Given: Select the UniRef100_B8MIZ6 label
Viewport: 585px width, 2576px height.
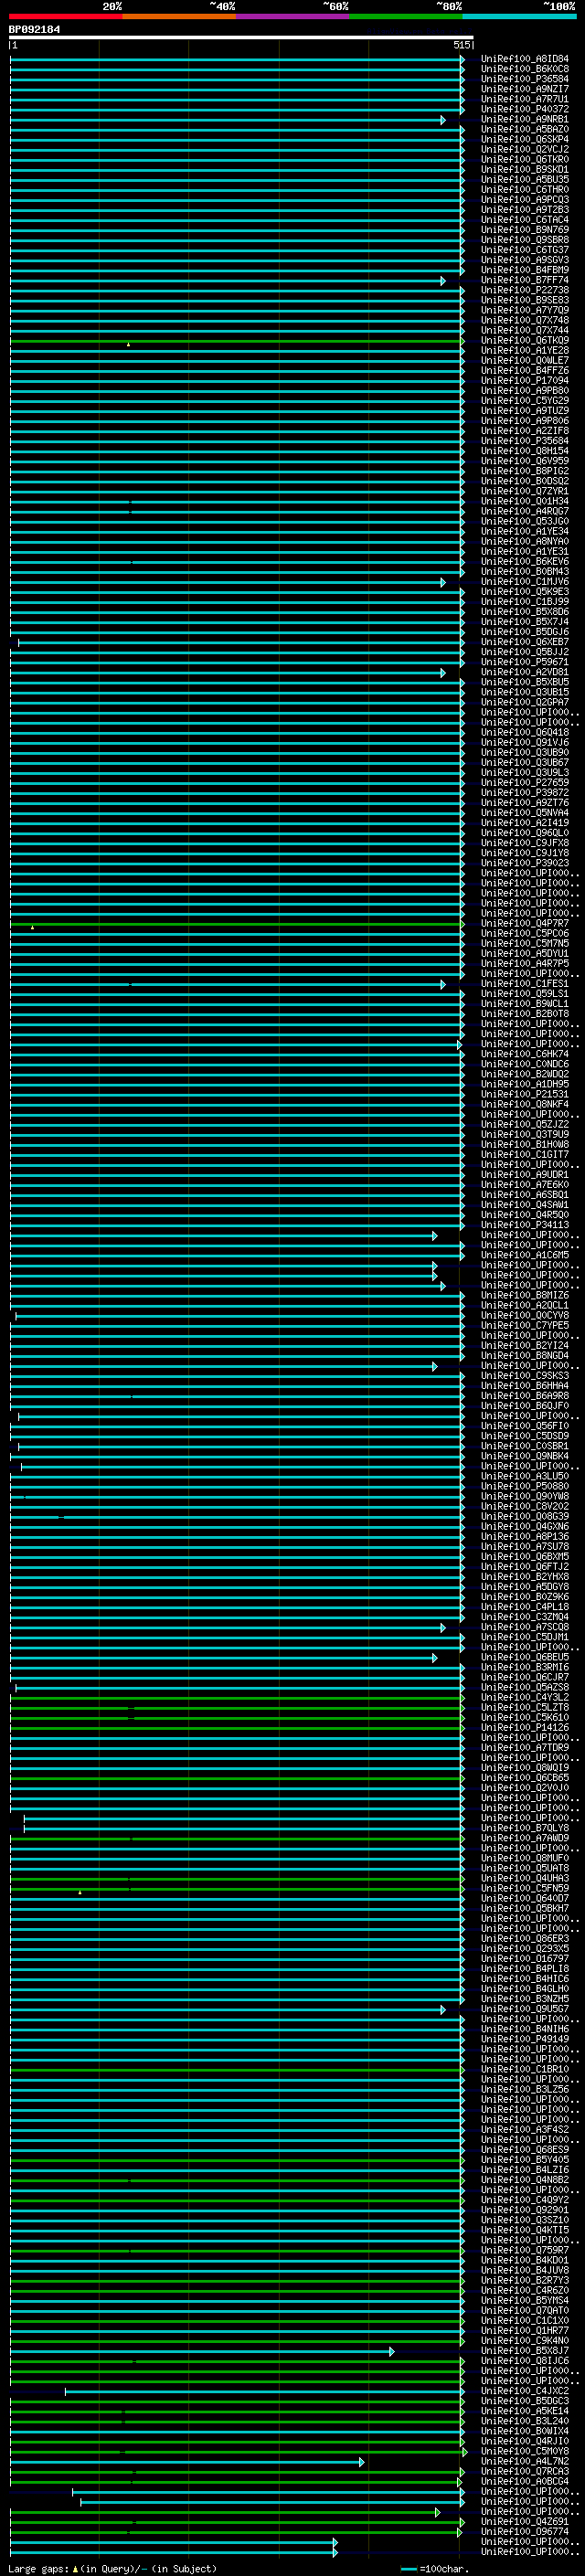Looking at the screenshot, I should [524, 1295].
